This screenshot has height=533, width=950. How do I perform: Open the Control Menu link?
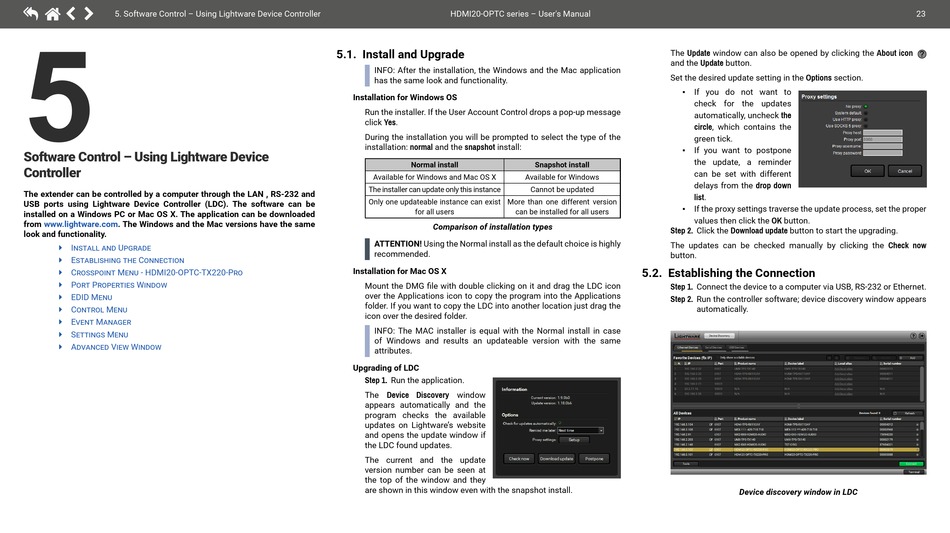point(99,310)
